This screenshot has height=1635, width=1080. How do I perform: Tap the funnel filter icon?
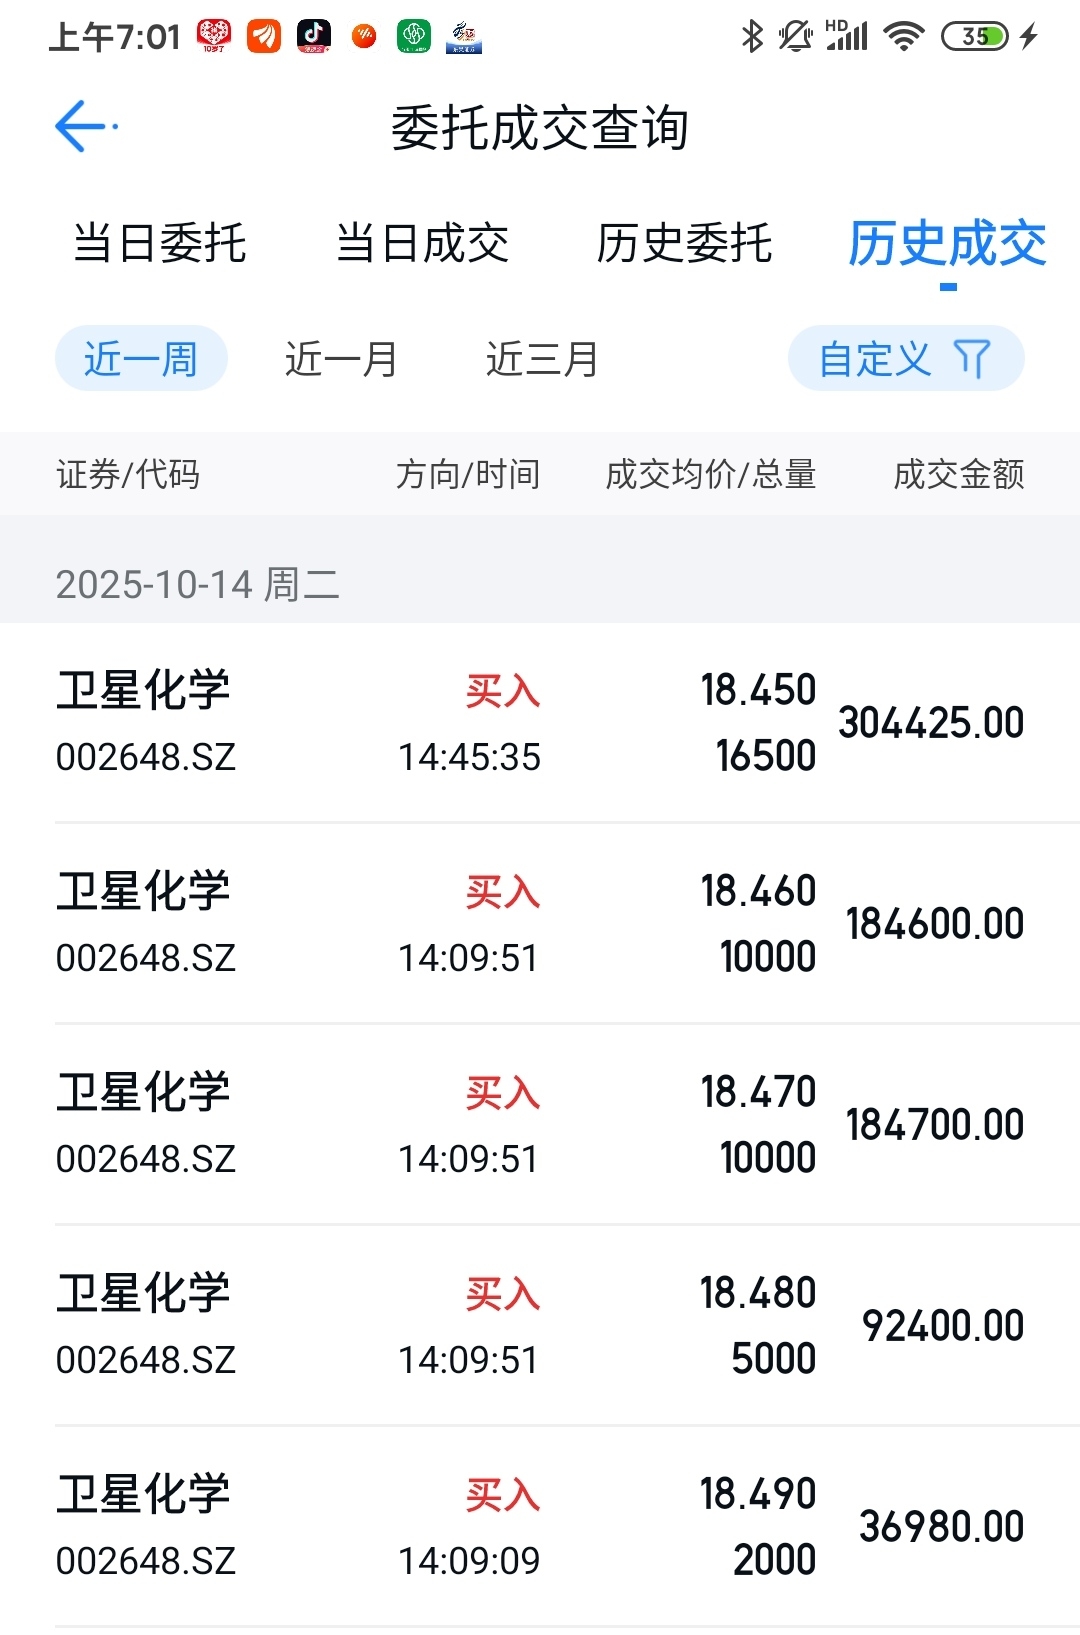tap(971, 358)
